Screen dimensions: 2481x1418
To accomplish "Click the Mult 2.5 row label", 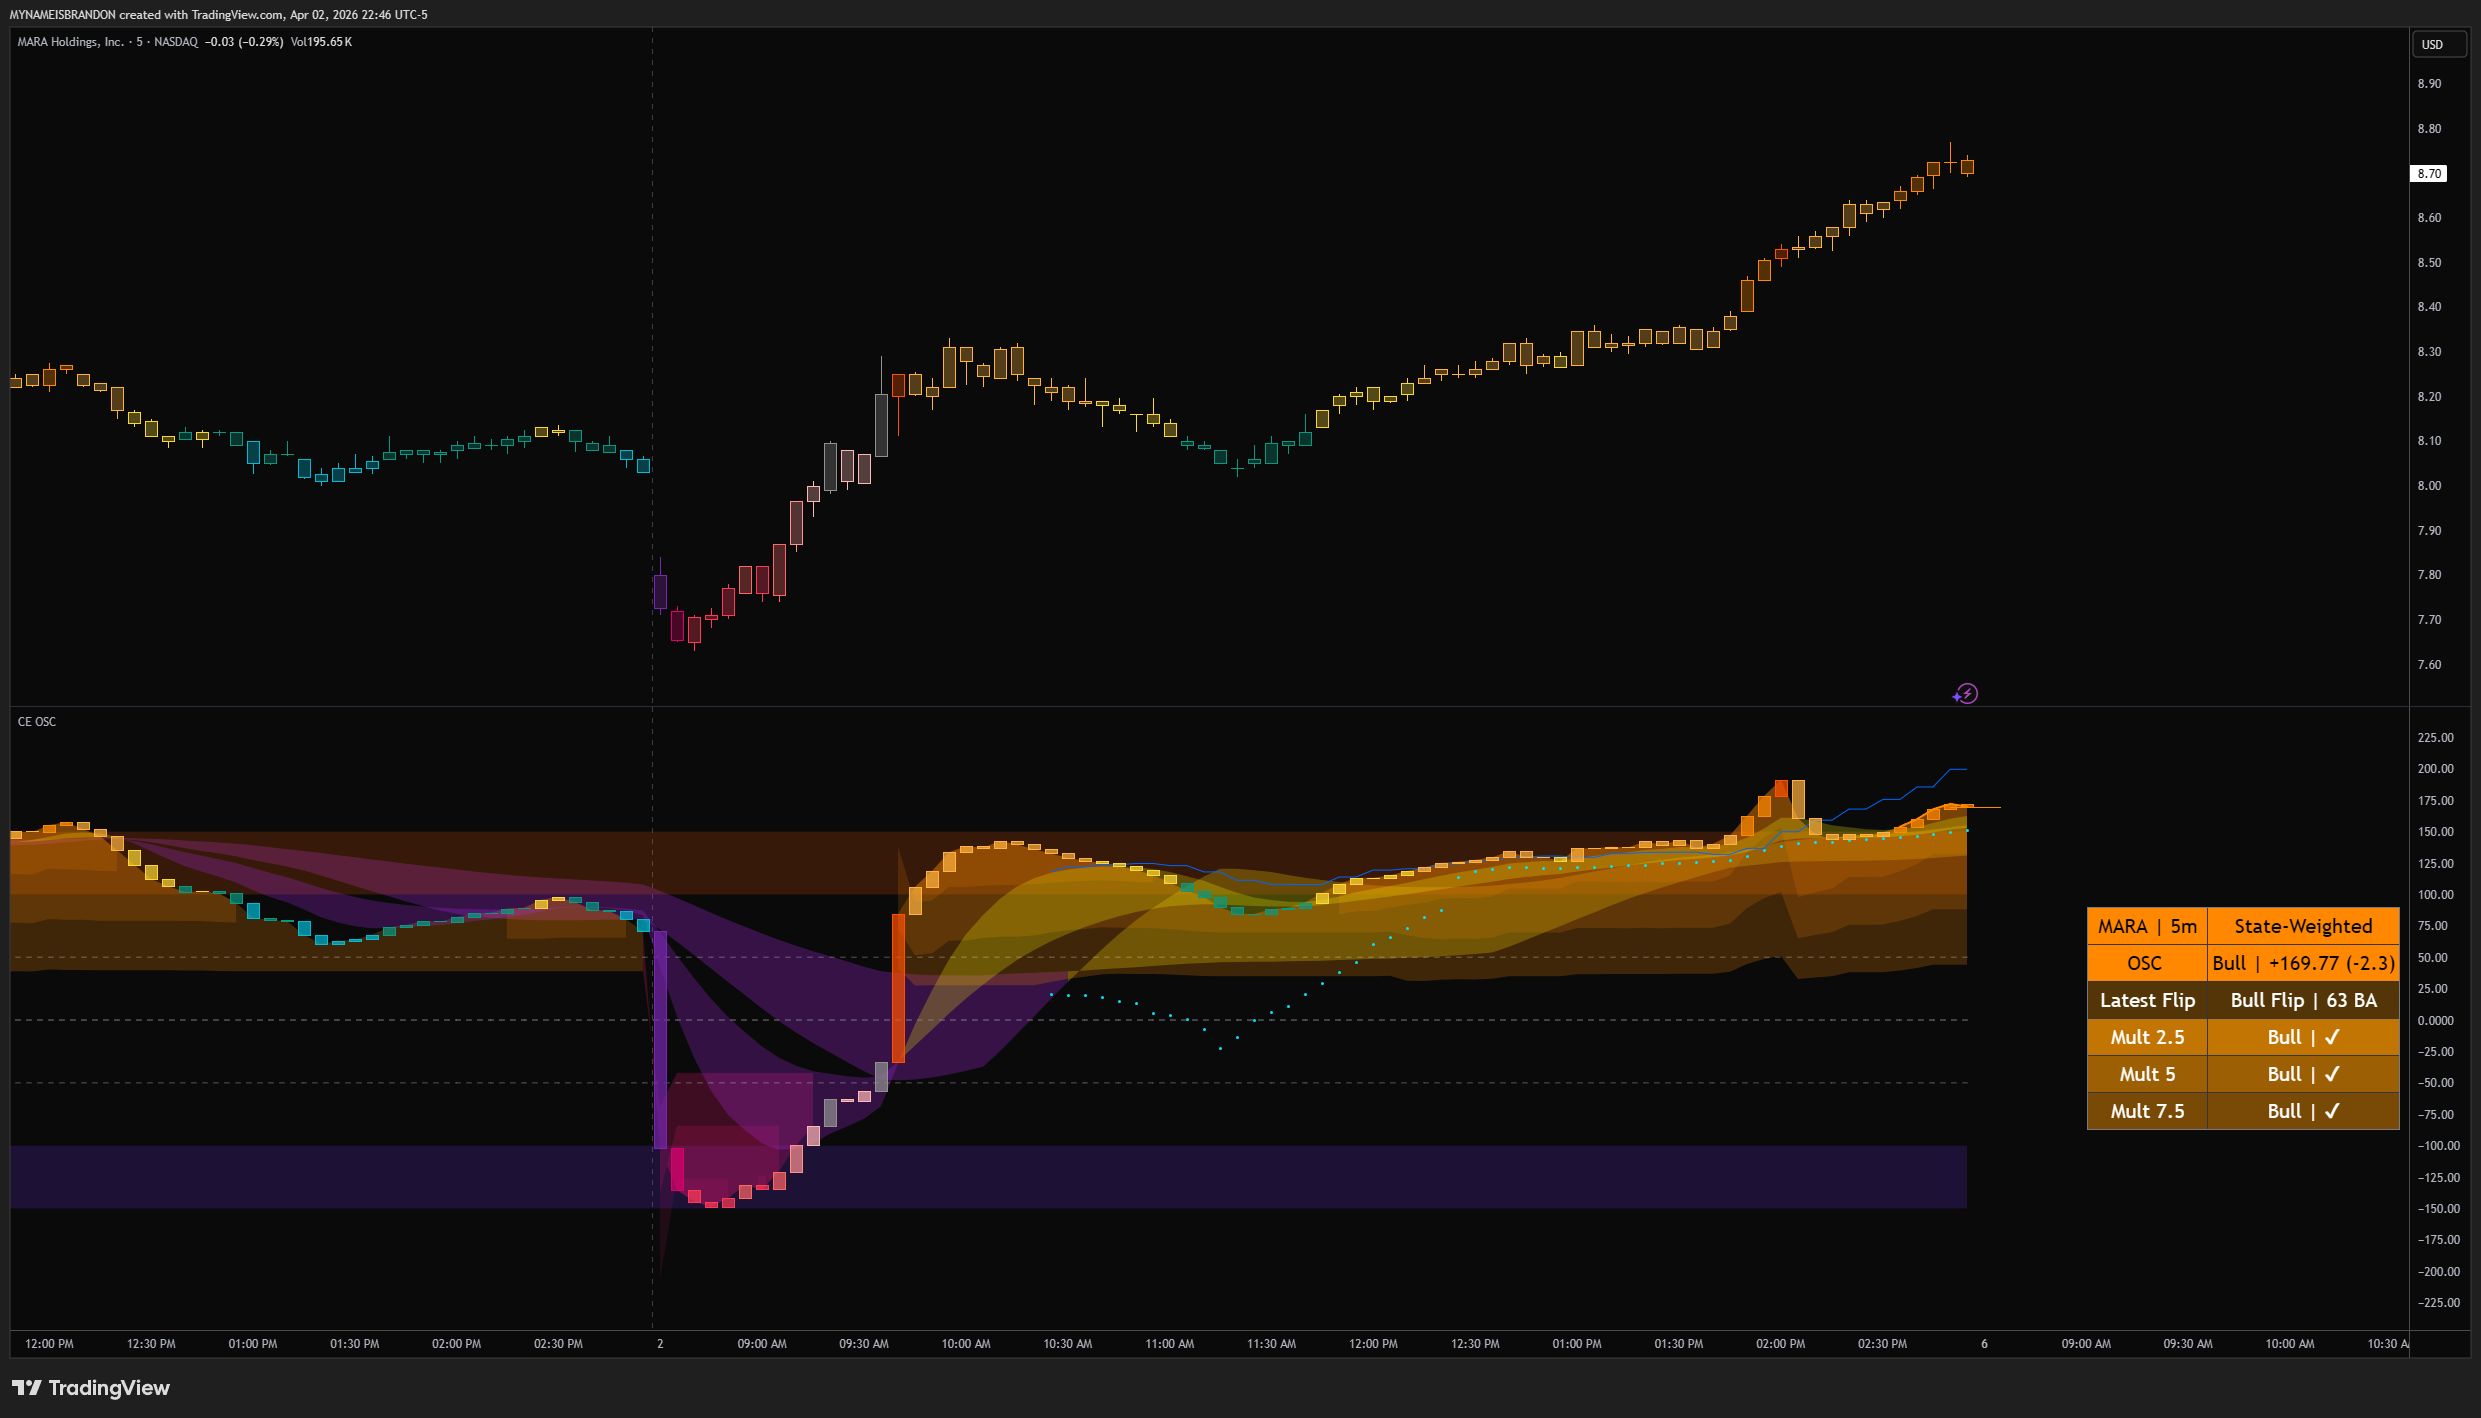I will (2147, 1037).
